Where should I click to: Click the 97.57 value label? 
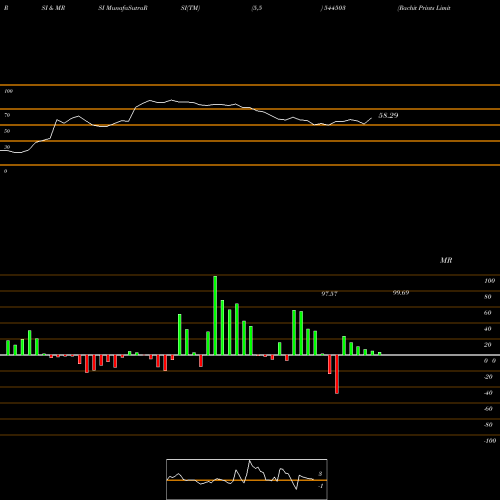point(329,294)
